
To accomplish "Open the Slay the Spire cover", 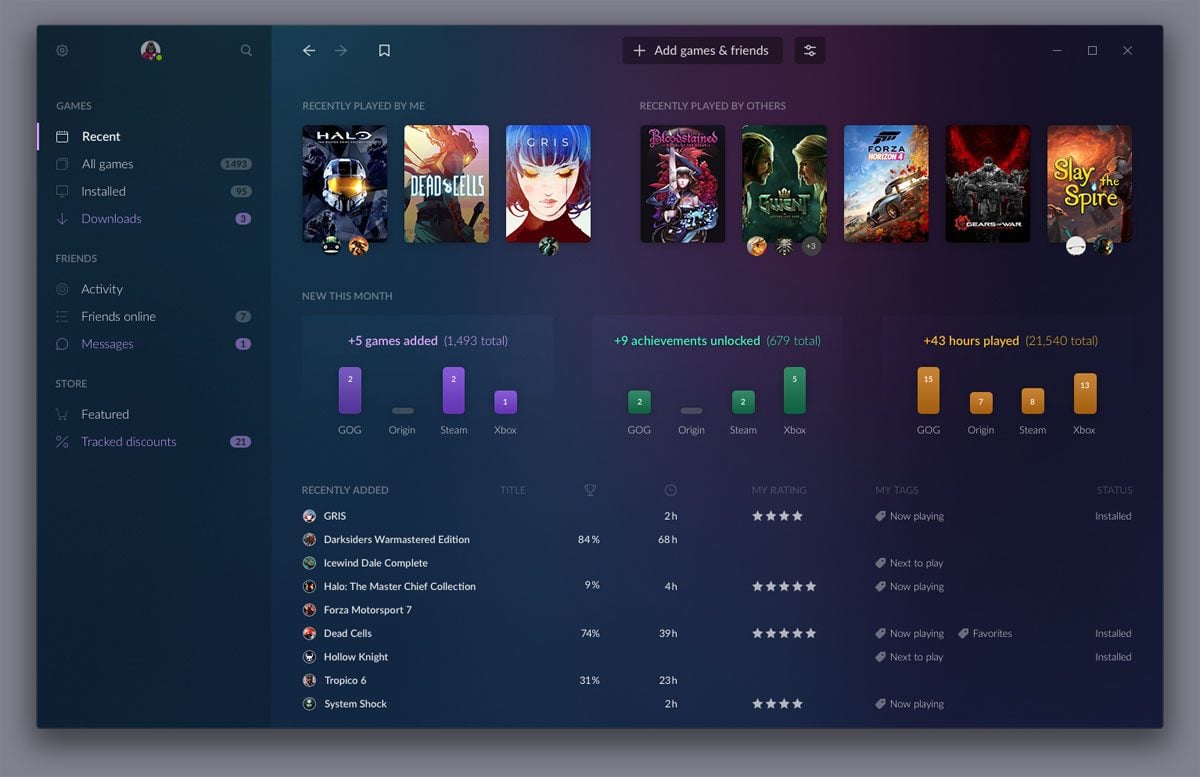I will [x=1090, y=184].
